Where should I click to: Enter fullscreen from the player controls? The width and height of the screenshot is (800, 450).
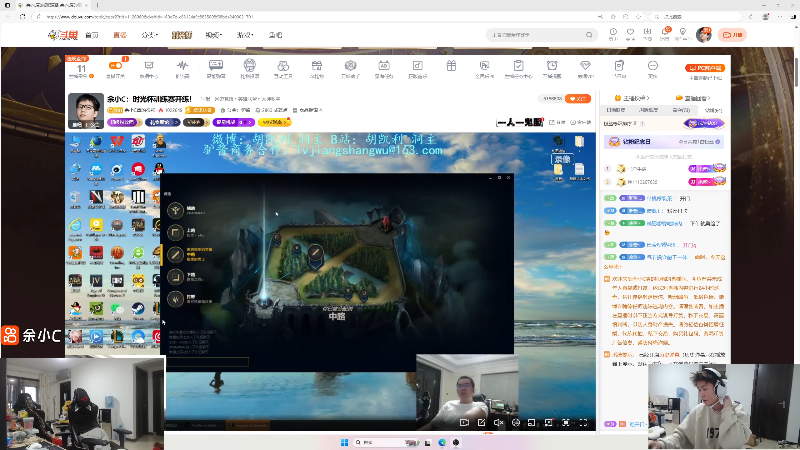click(583, 422)
